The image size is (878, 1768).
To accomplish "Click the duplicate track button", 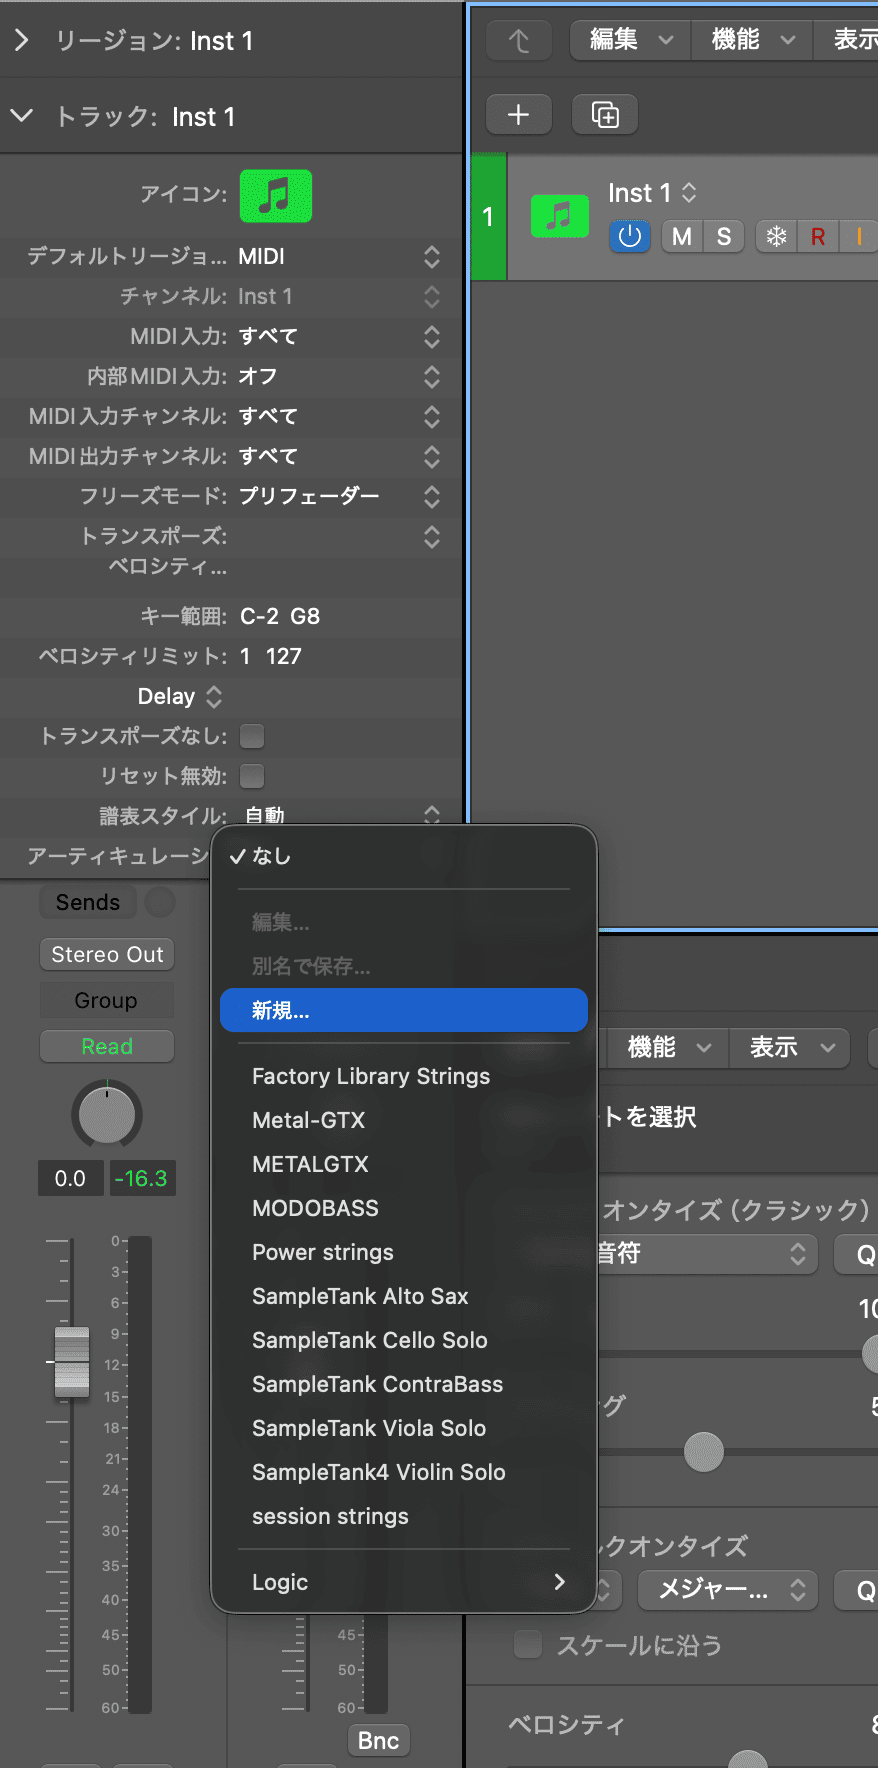I will click(x=605, y=114).
